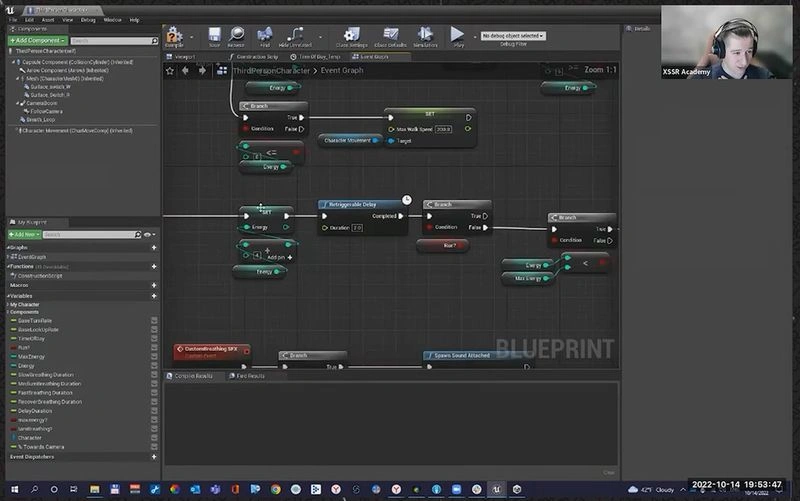This screenshot has width=800, height=501.
Task: Click the add variable plus button
Action: click(x=154, y=296)
